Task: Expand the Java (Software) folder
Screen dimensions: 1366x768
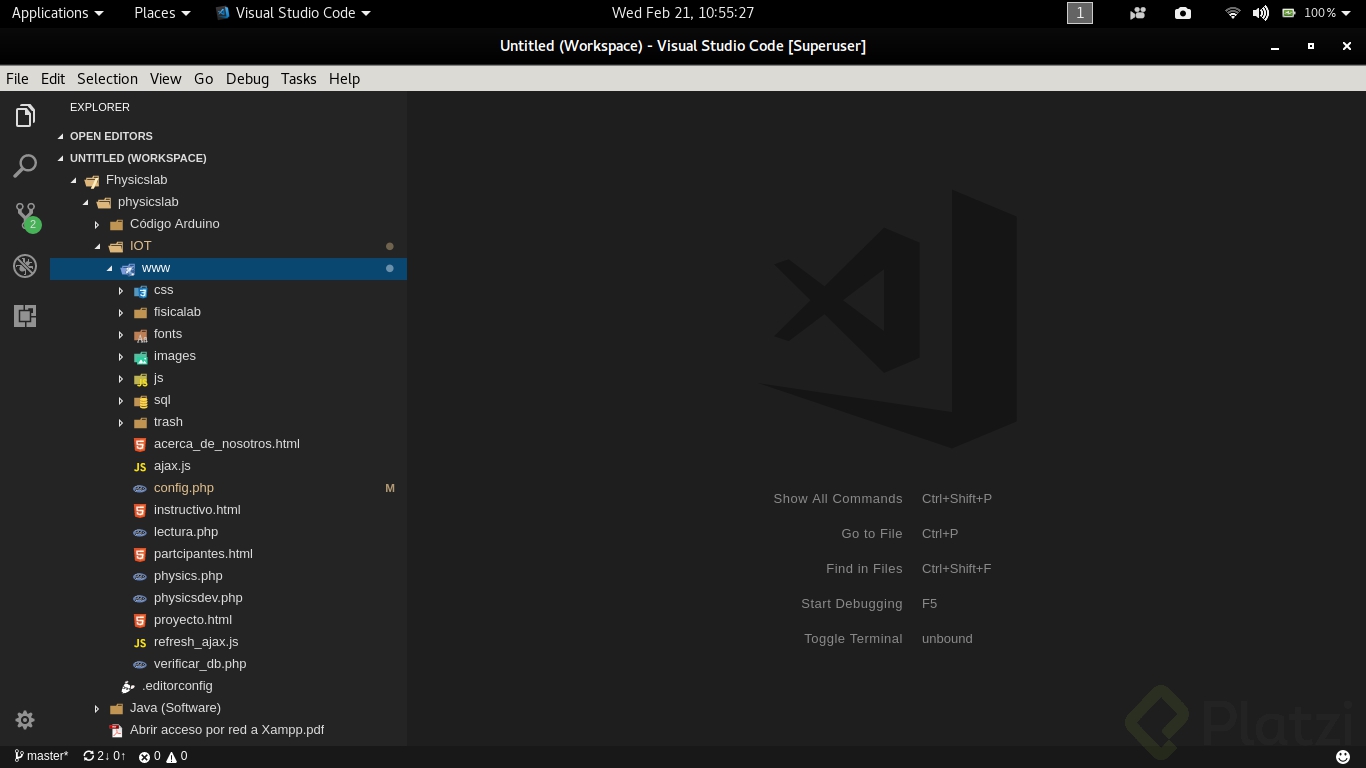Action: (x=228, y=708)
